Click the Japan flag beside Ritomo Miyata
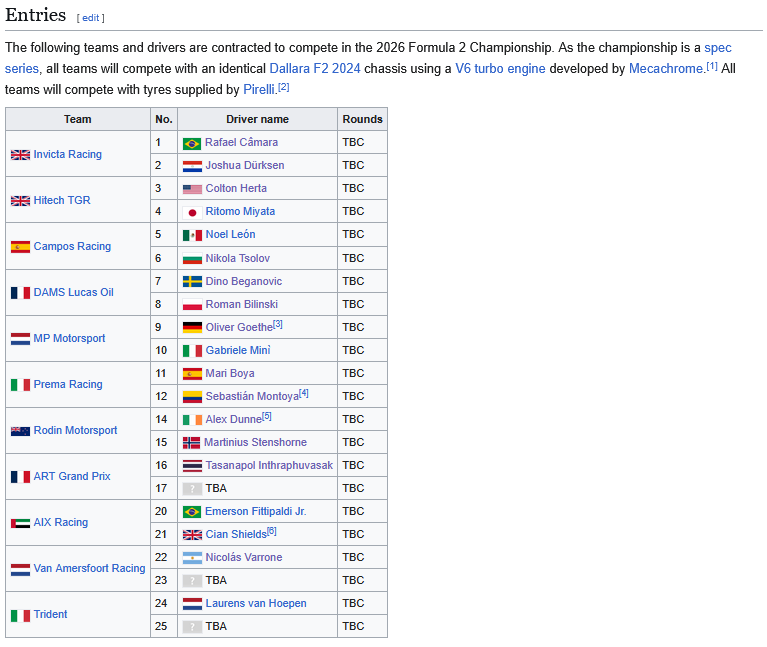The height and width of the screenshot is (647, 767). 192,212
